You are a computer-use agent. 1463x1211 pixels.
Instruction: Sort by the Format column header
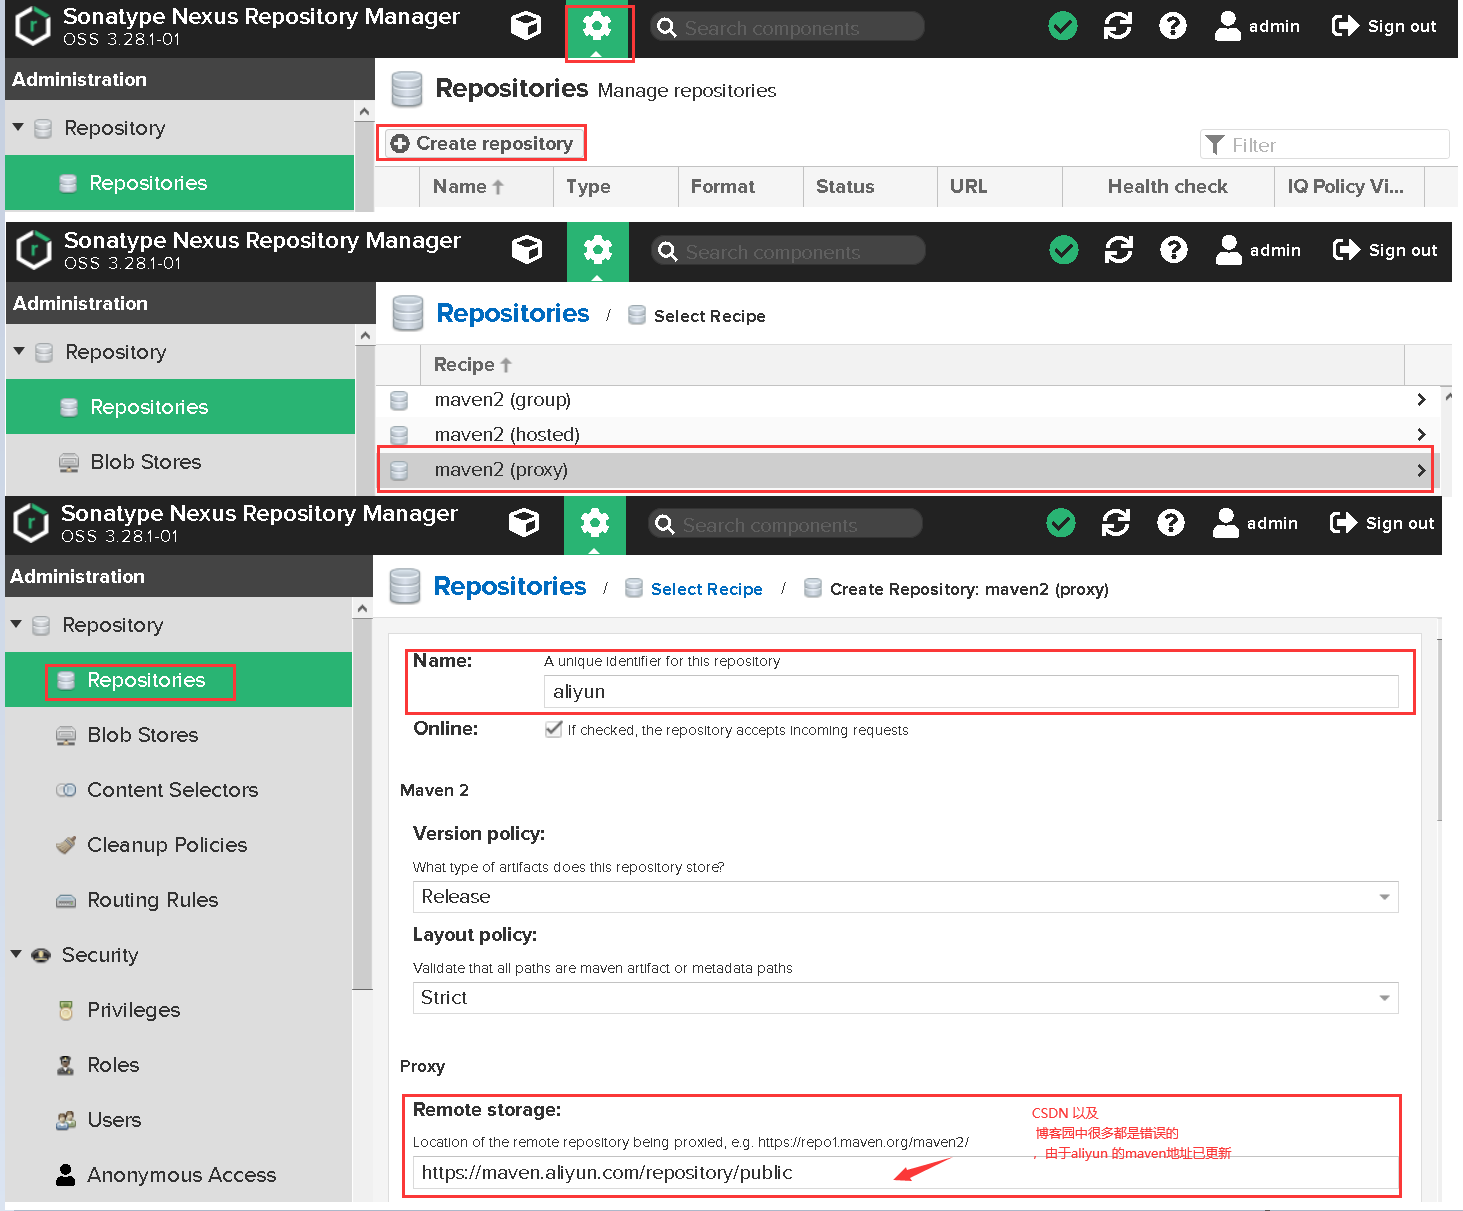741,187
